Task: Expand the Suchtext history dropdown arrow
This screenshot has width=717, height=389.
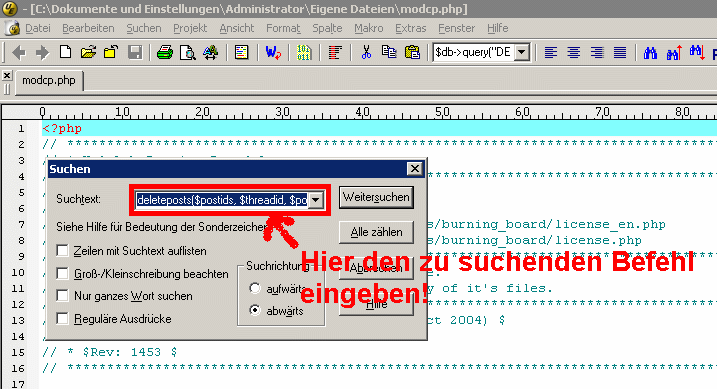Action: 316,200
